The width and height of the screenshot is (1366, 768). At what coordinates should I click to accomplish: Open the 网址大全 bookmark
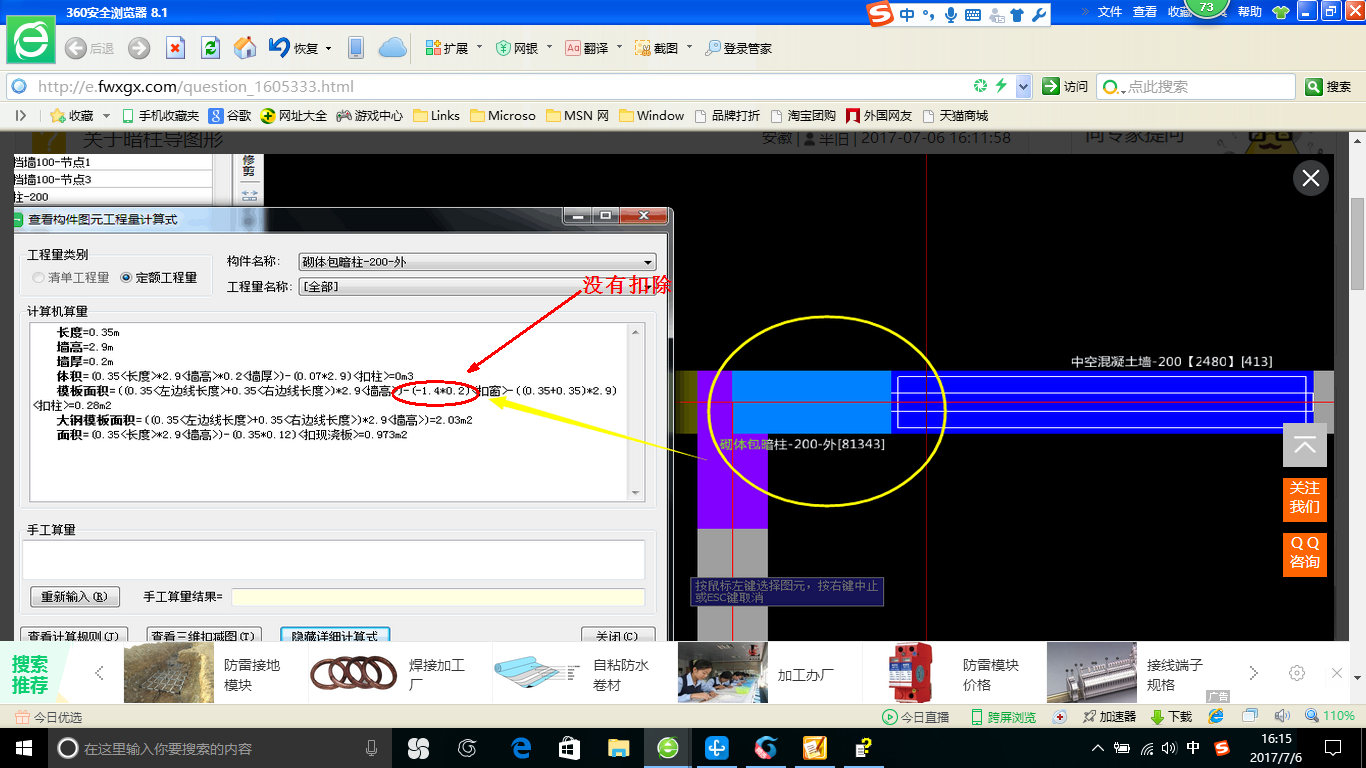click(x=294, y=116)
